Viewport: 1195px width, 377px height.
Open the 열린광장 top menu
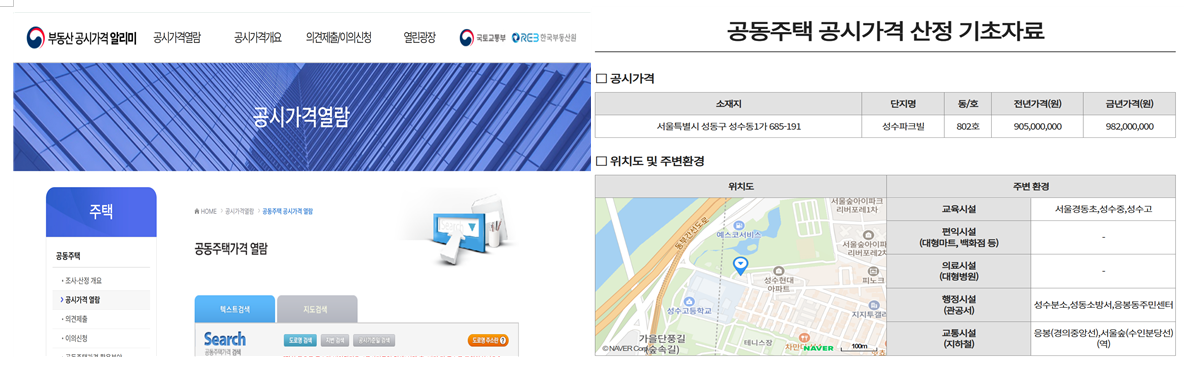[419, 37]
